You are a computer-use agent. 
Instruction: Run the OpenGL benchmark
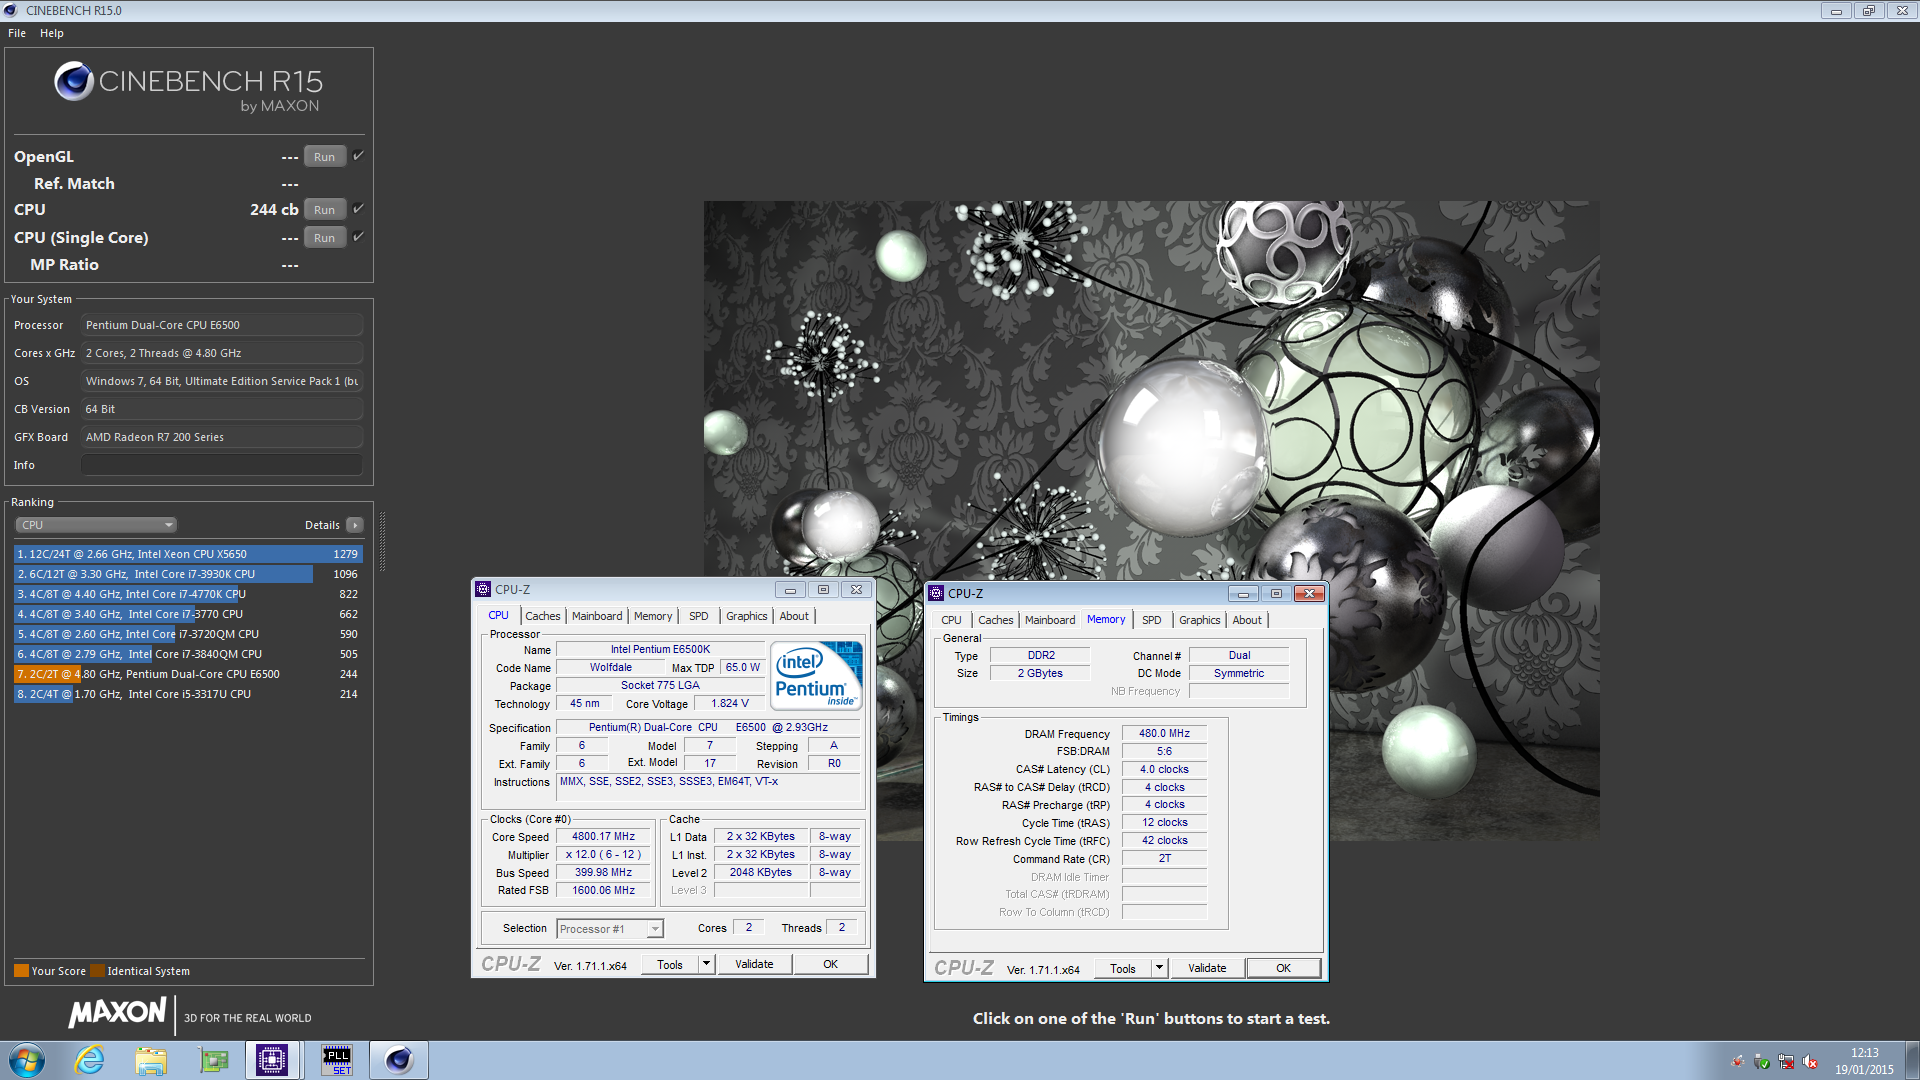[x=325, y=156]
